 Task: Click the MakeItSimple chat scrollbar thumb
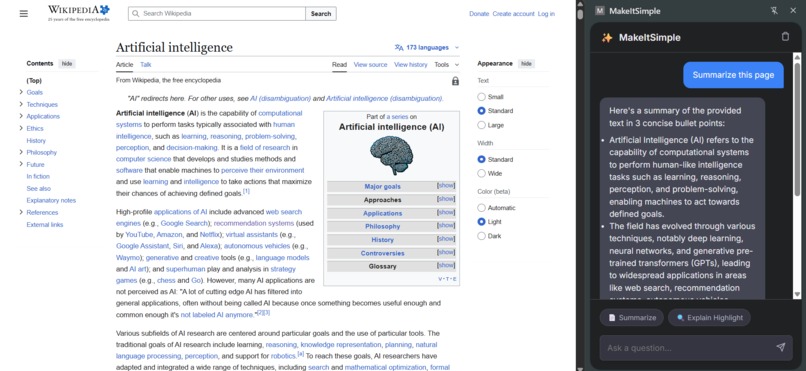[797, 128]
